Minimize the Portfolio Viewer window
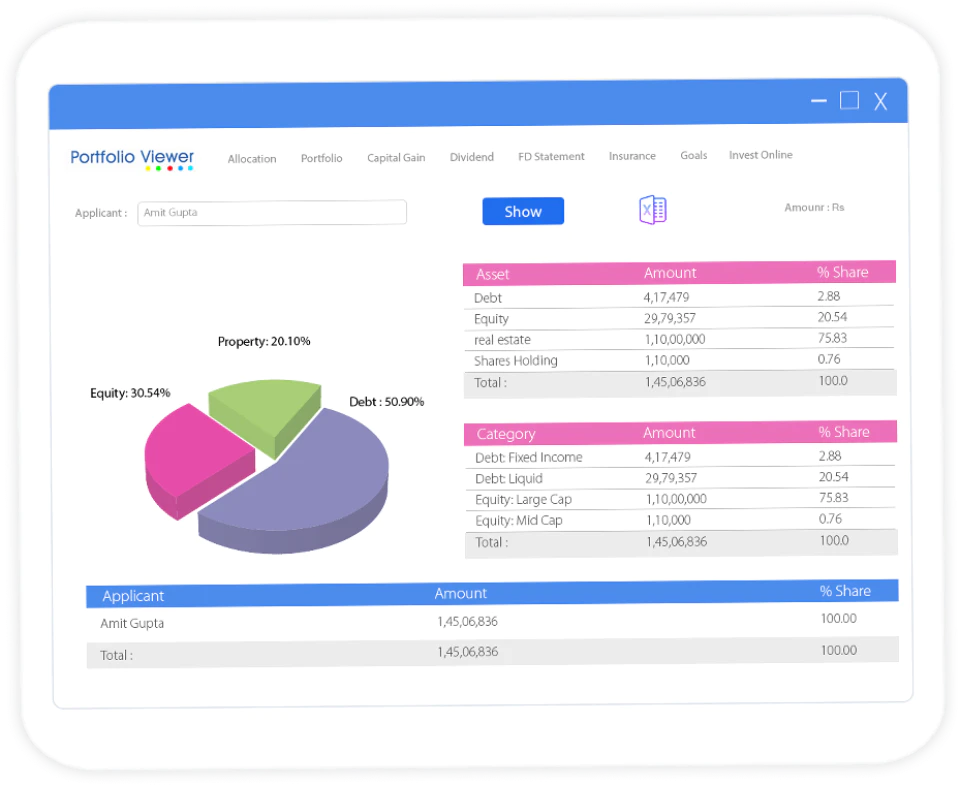The width and height of the screenshot is (960, 786). [x=819, y=100]
